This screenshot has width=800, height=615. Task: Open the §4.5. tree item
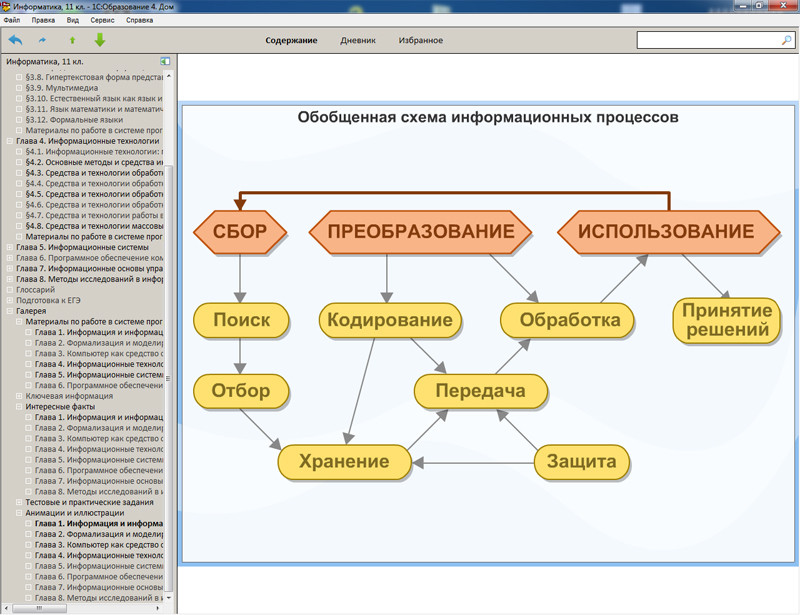coord(94,194)
